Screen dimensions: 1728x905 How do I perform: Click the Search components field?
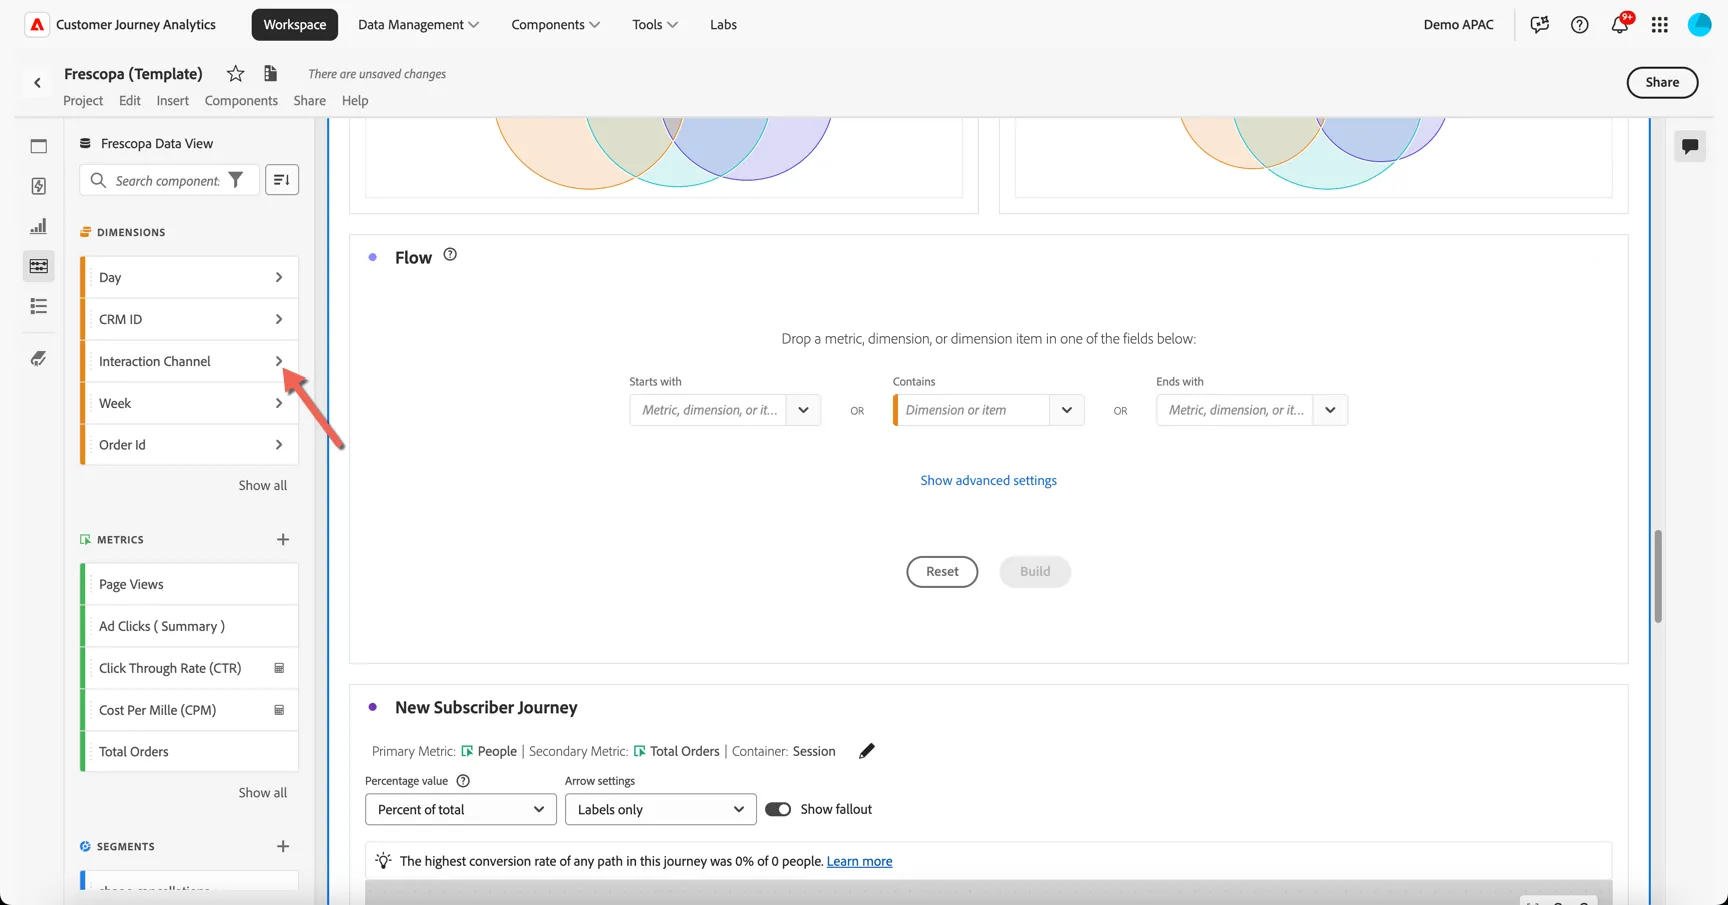pos(167,180)
